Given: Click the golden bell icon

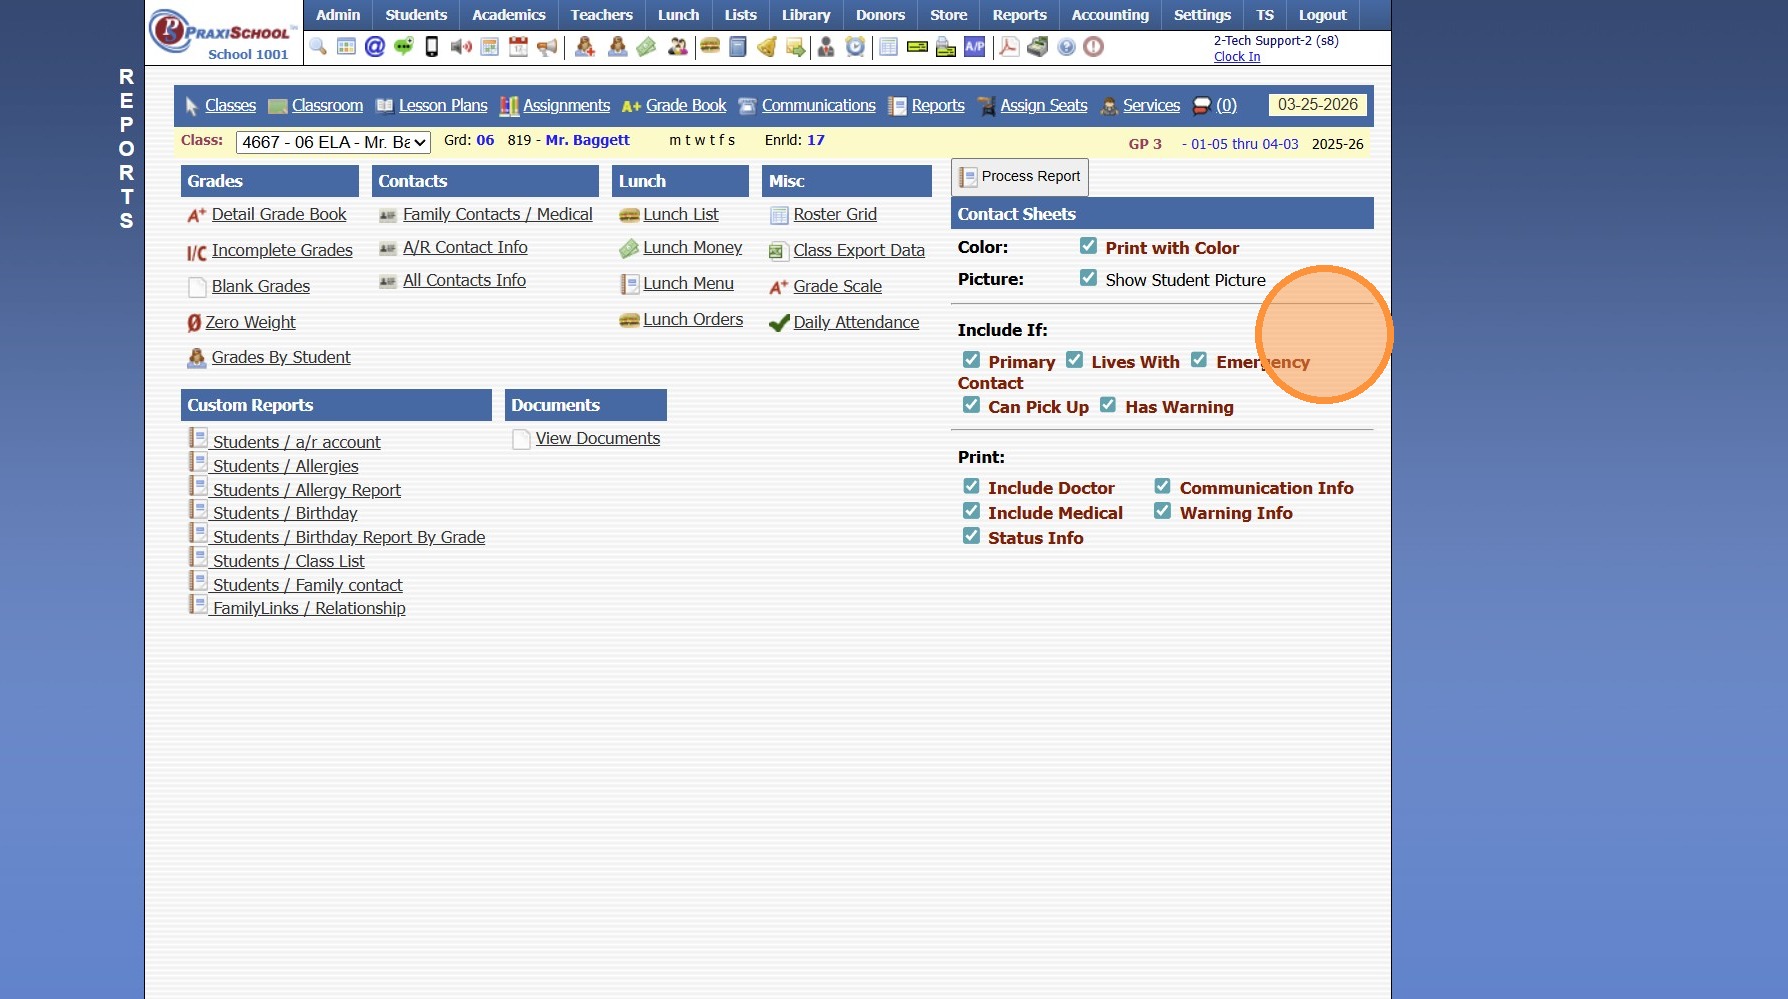Looking at the screenshot, I should pyautogui.click(x=767, y=47).
